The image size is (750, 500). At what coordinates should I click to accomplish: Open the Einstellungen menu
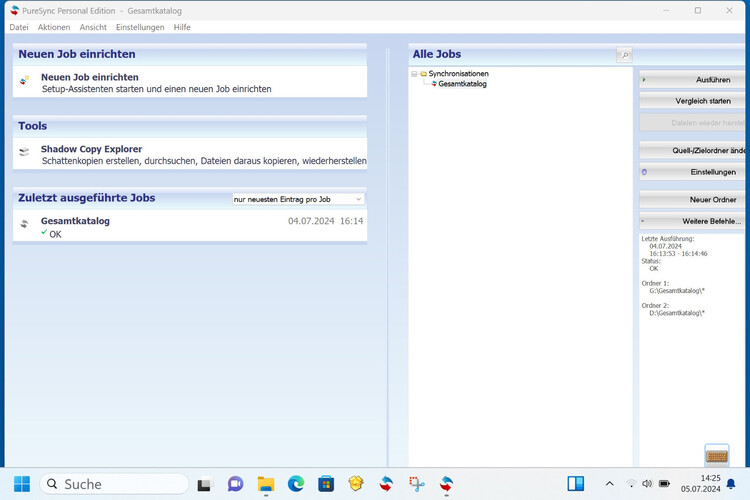140,27
